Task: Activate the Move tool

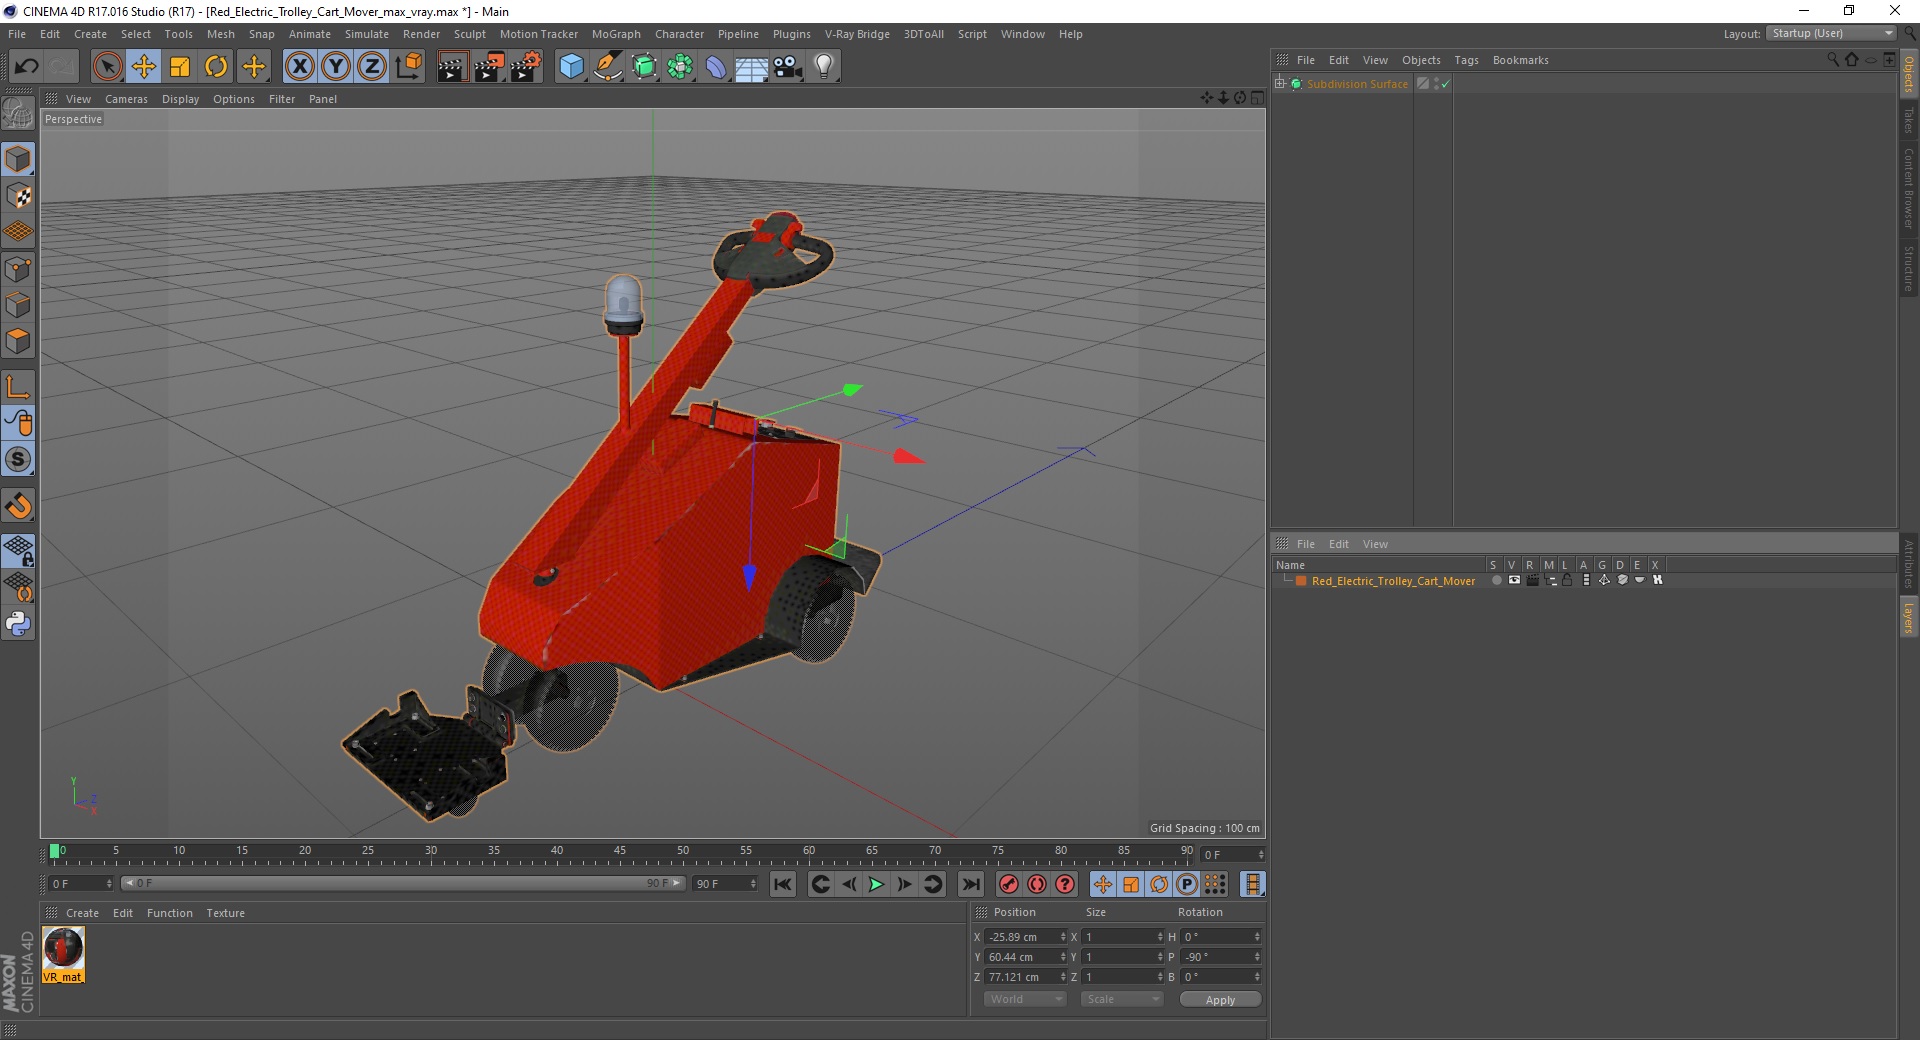Action: click(x=144, y=67)
